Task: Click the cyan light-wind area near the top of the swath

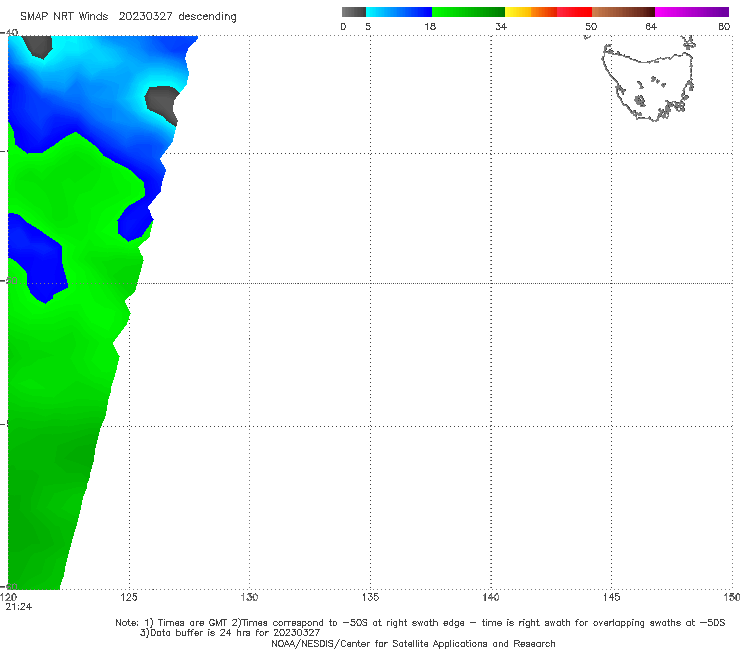Action: click(x=80, y=50)
